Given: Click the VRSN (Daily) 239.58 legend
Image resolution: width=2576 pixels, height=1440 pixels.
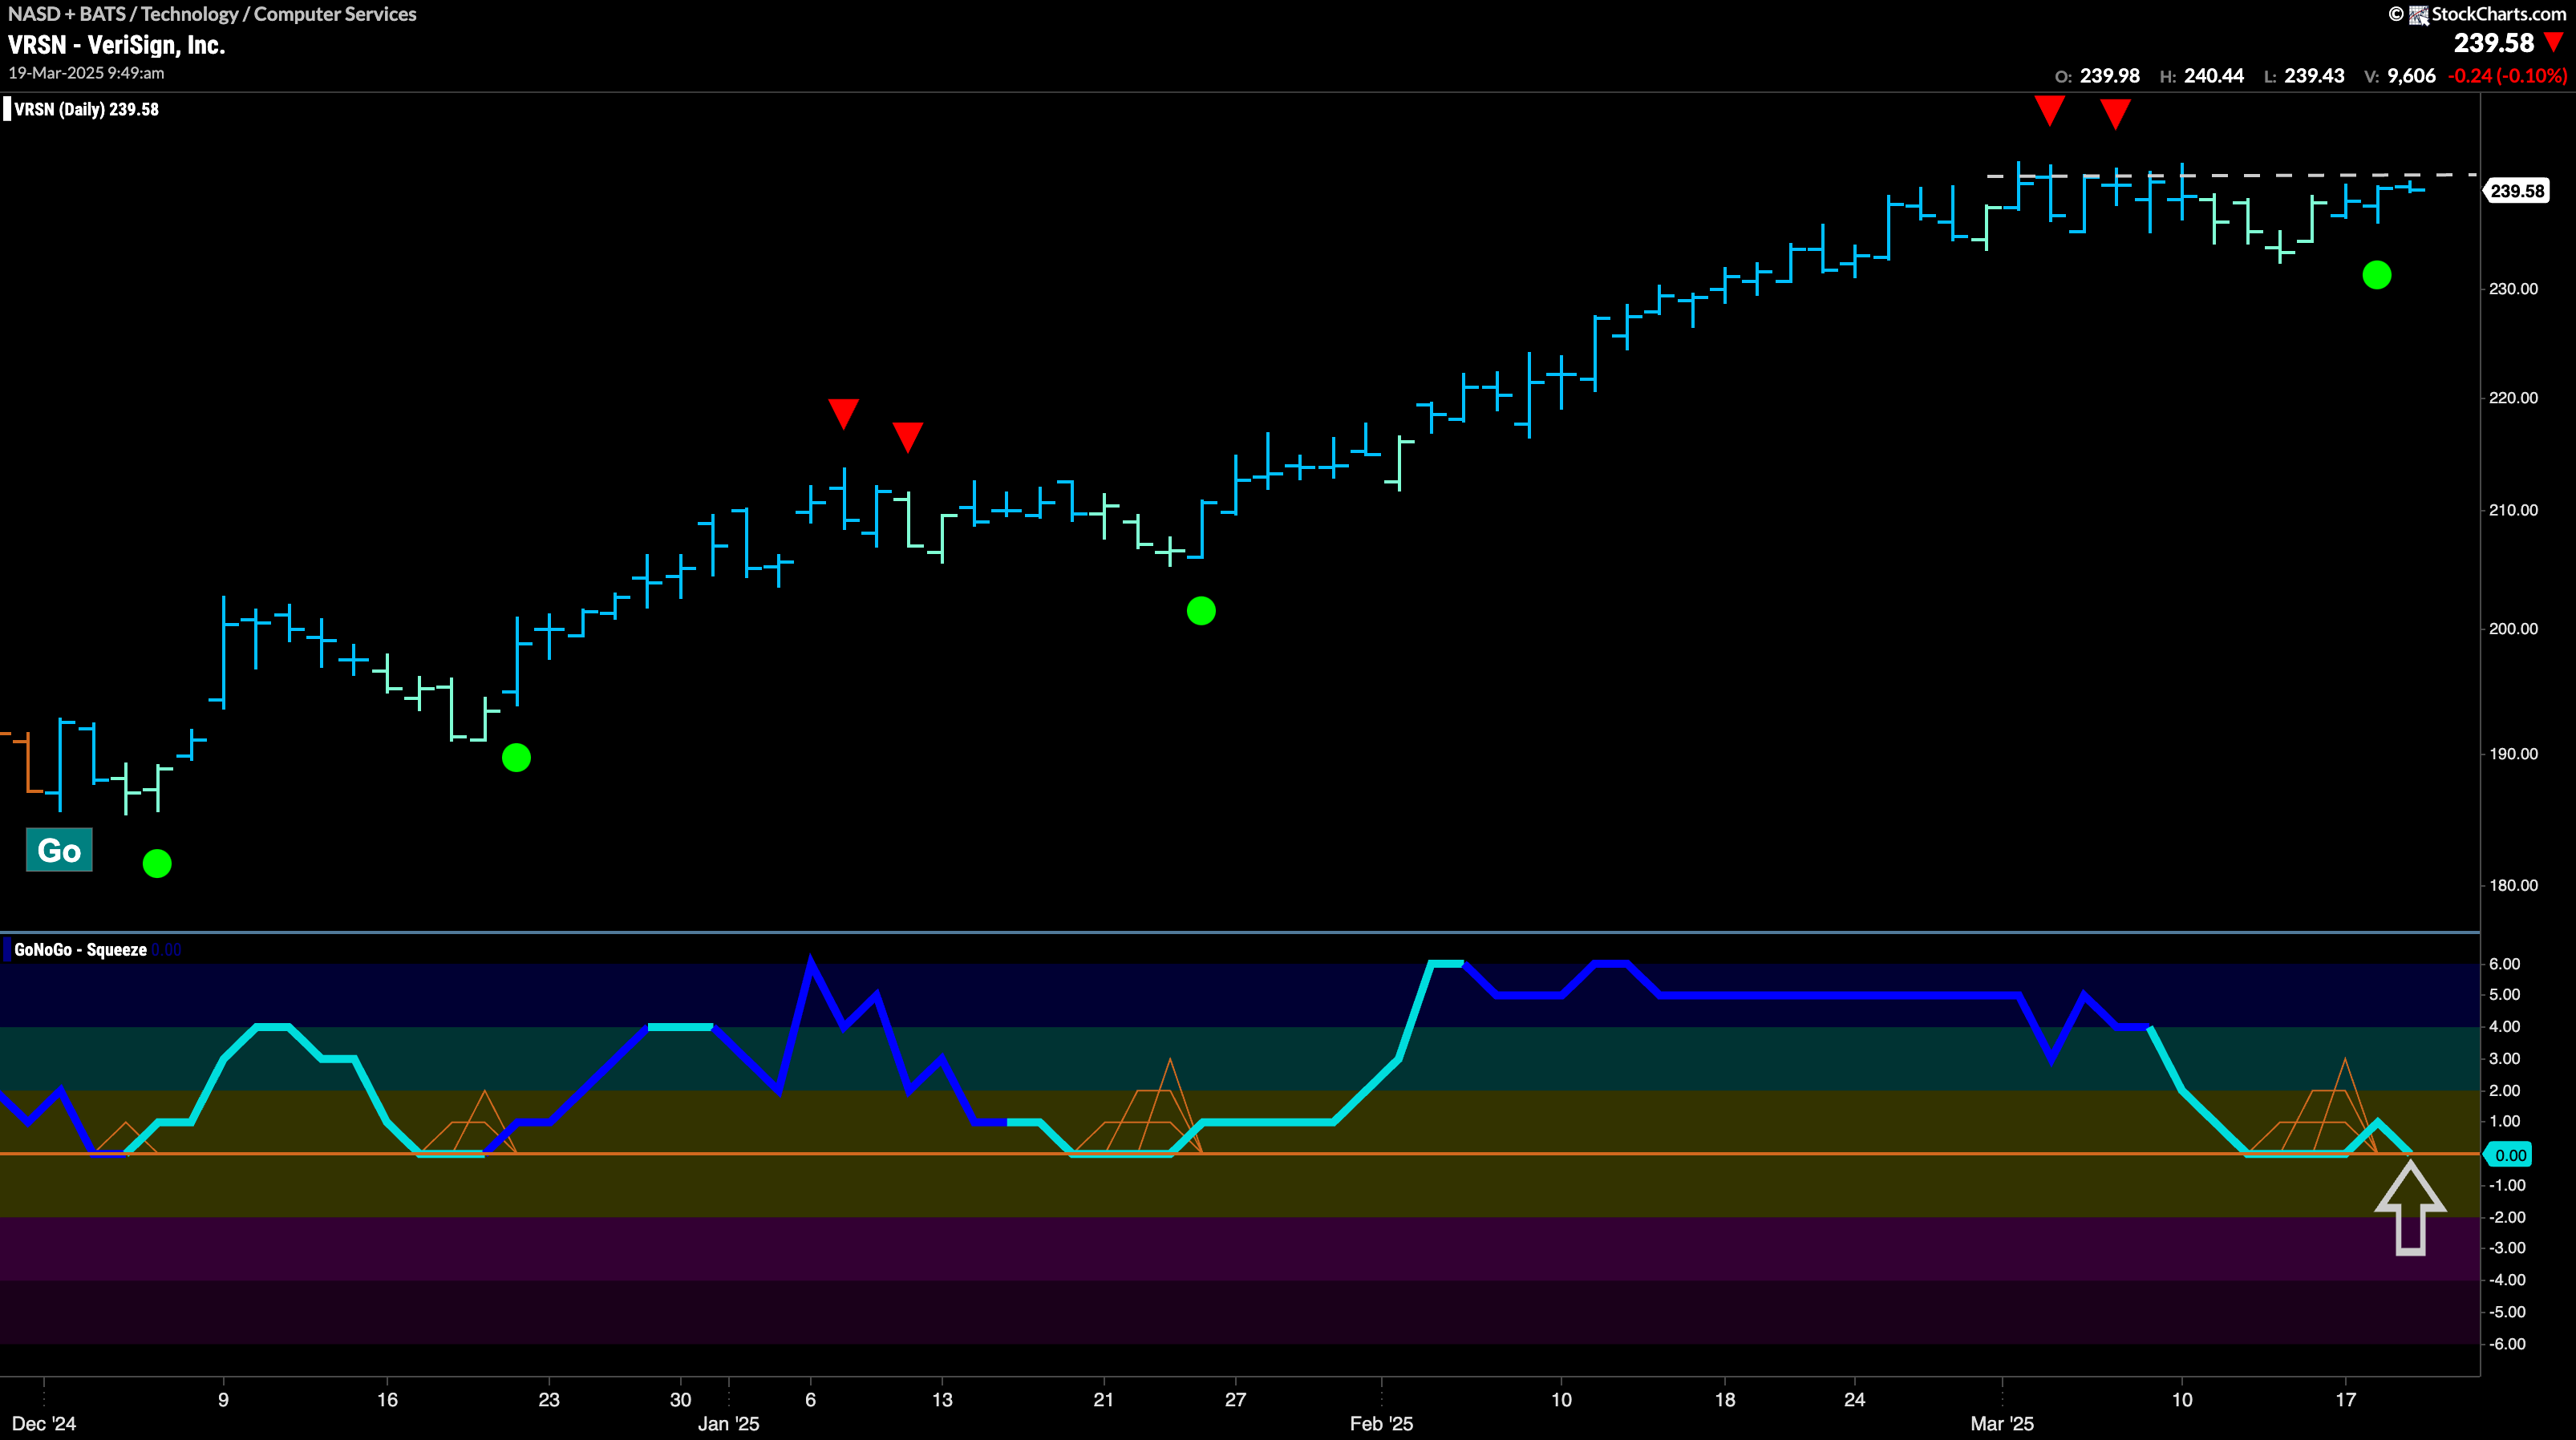Looking at the screenshot, I should click(86, 109).
